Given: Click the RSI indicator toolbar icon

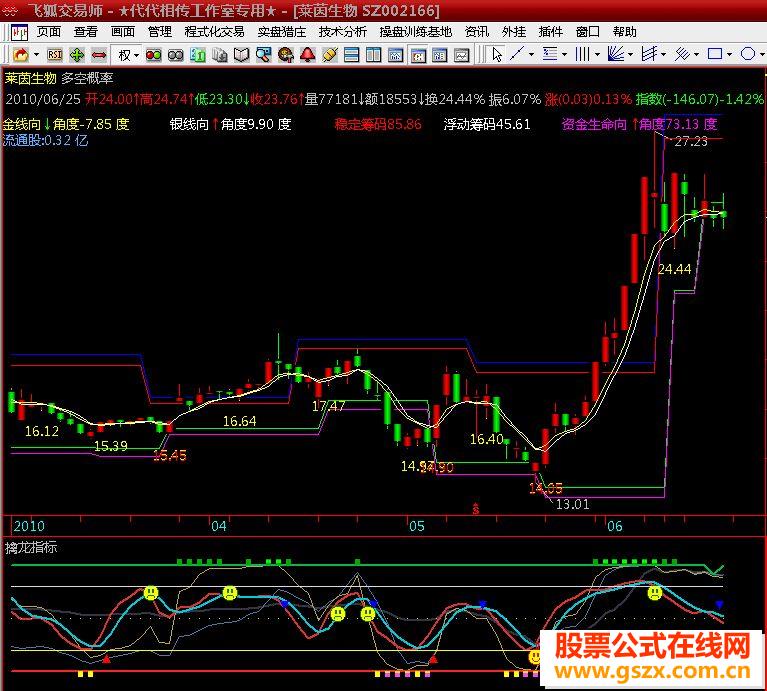Looking at the screenshot, I should point(54,54).
